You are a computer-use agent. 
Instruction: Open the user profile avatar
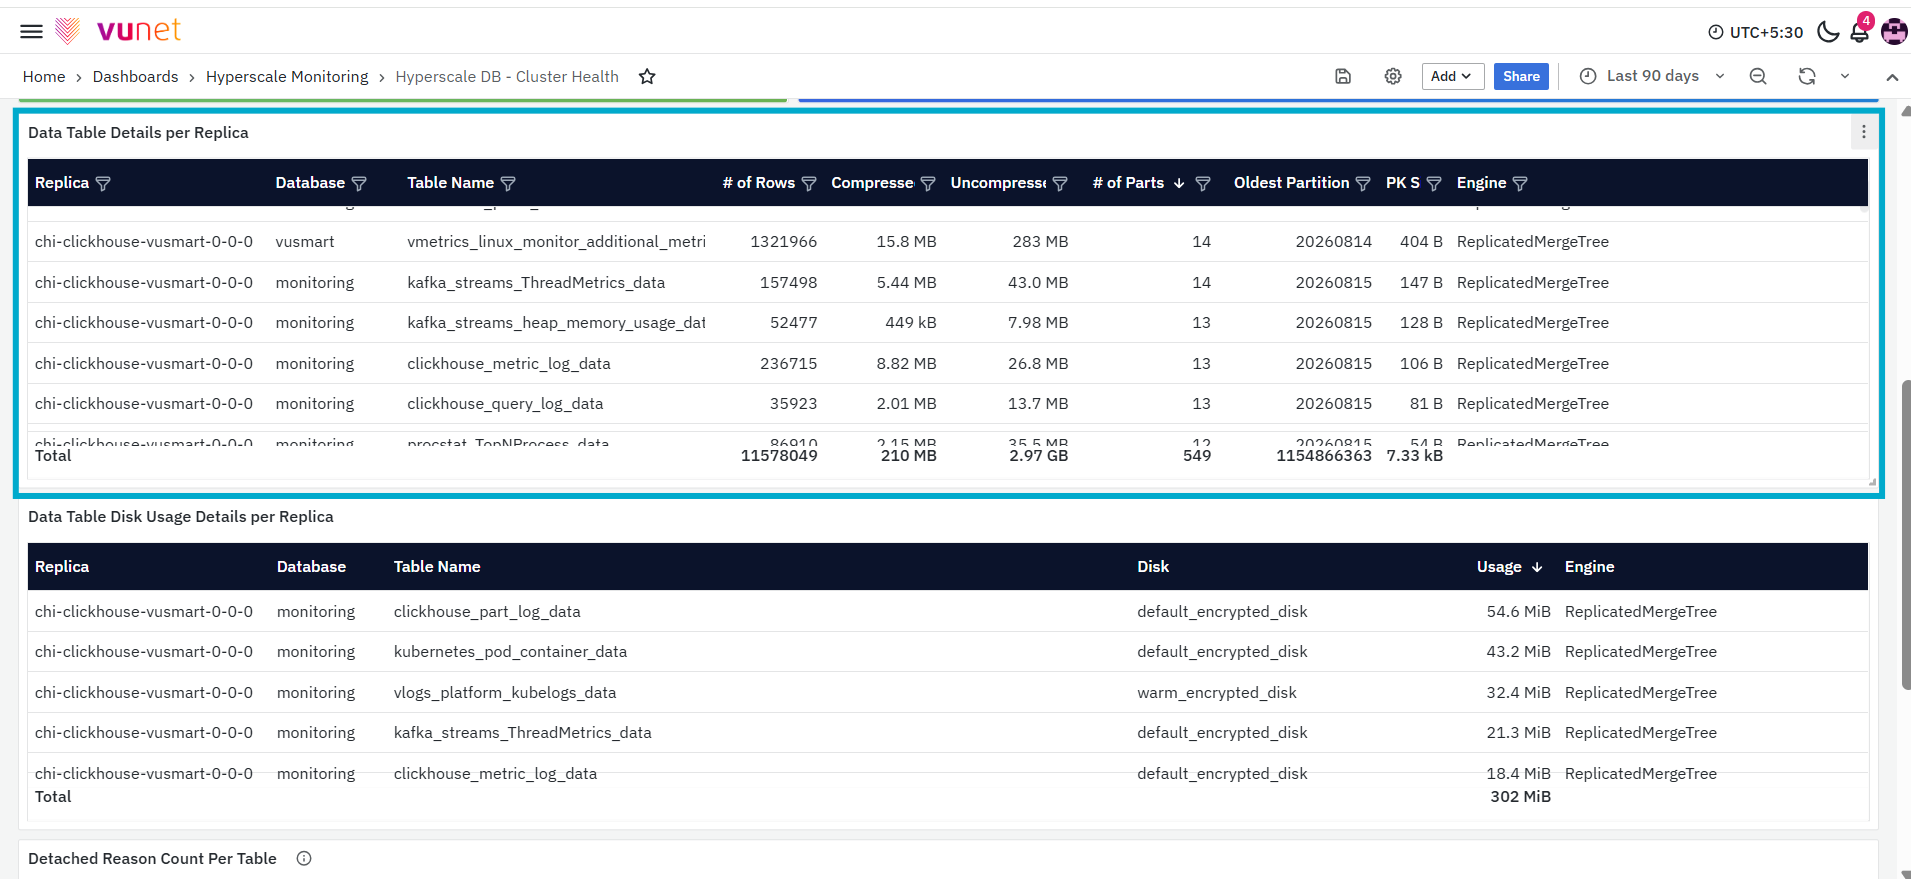click(1894, 32)
